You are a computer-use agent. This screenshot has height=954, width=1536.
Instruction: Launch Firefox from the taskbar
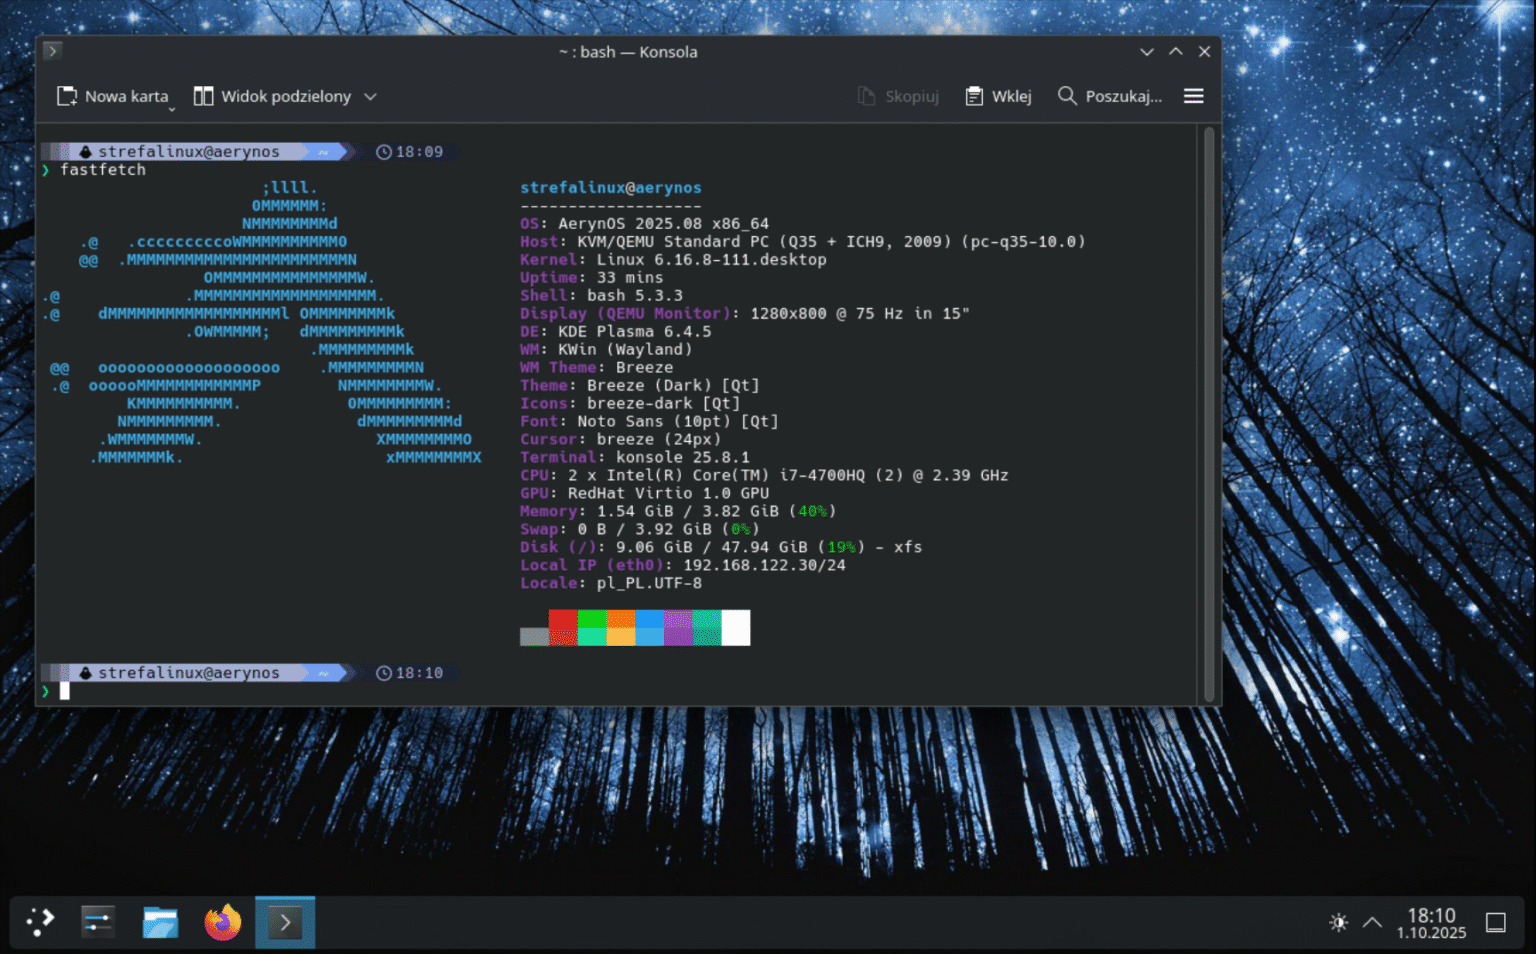pyautogui.click(x=222, y=921)
